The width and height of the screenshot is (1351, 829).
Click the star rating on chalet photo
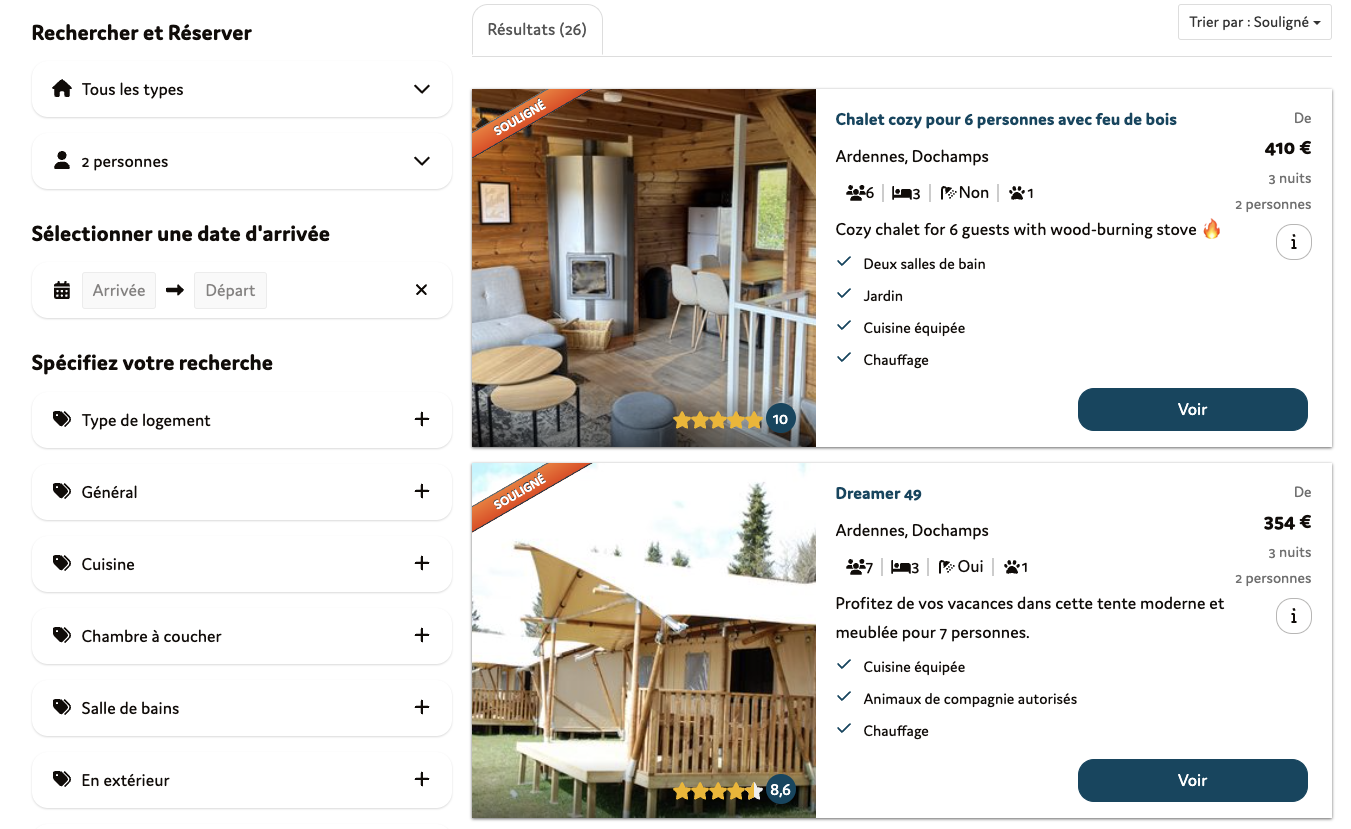(x=718, y=420)
